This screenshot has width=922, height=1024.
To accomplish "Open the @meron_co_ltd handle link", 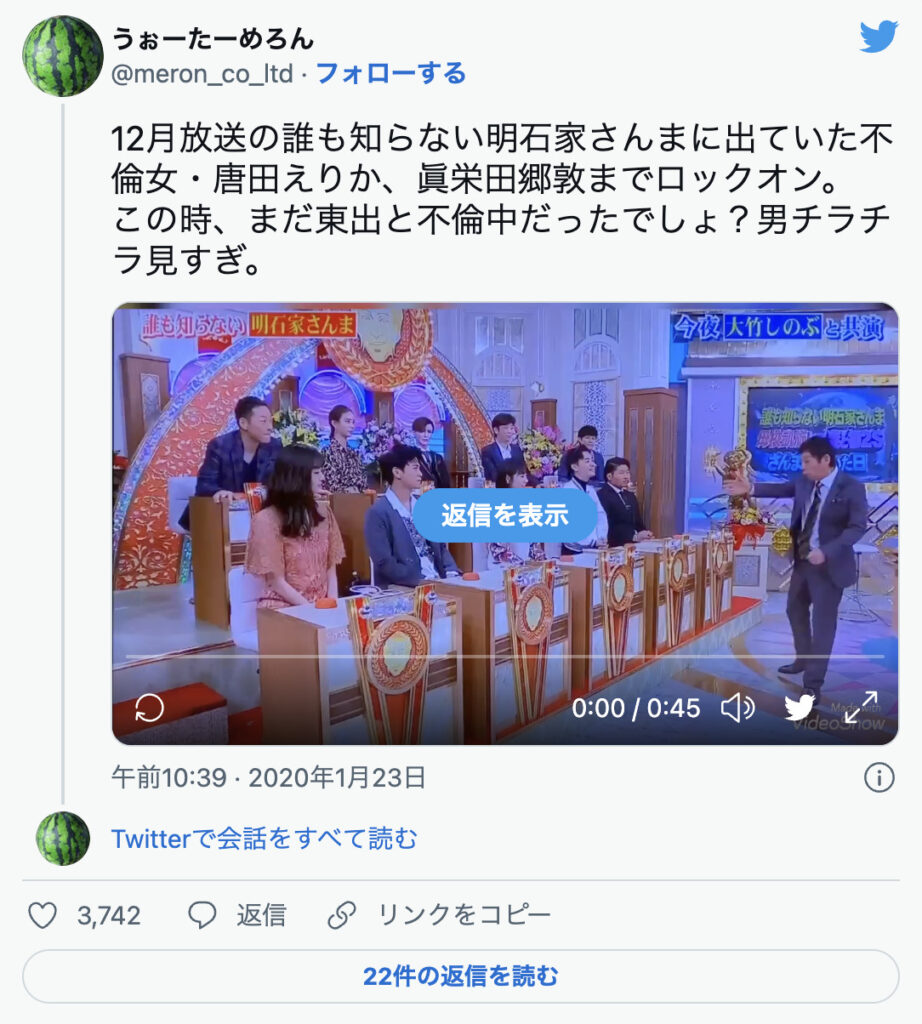I will coord(202,74).
